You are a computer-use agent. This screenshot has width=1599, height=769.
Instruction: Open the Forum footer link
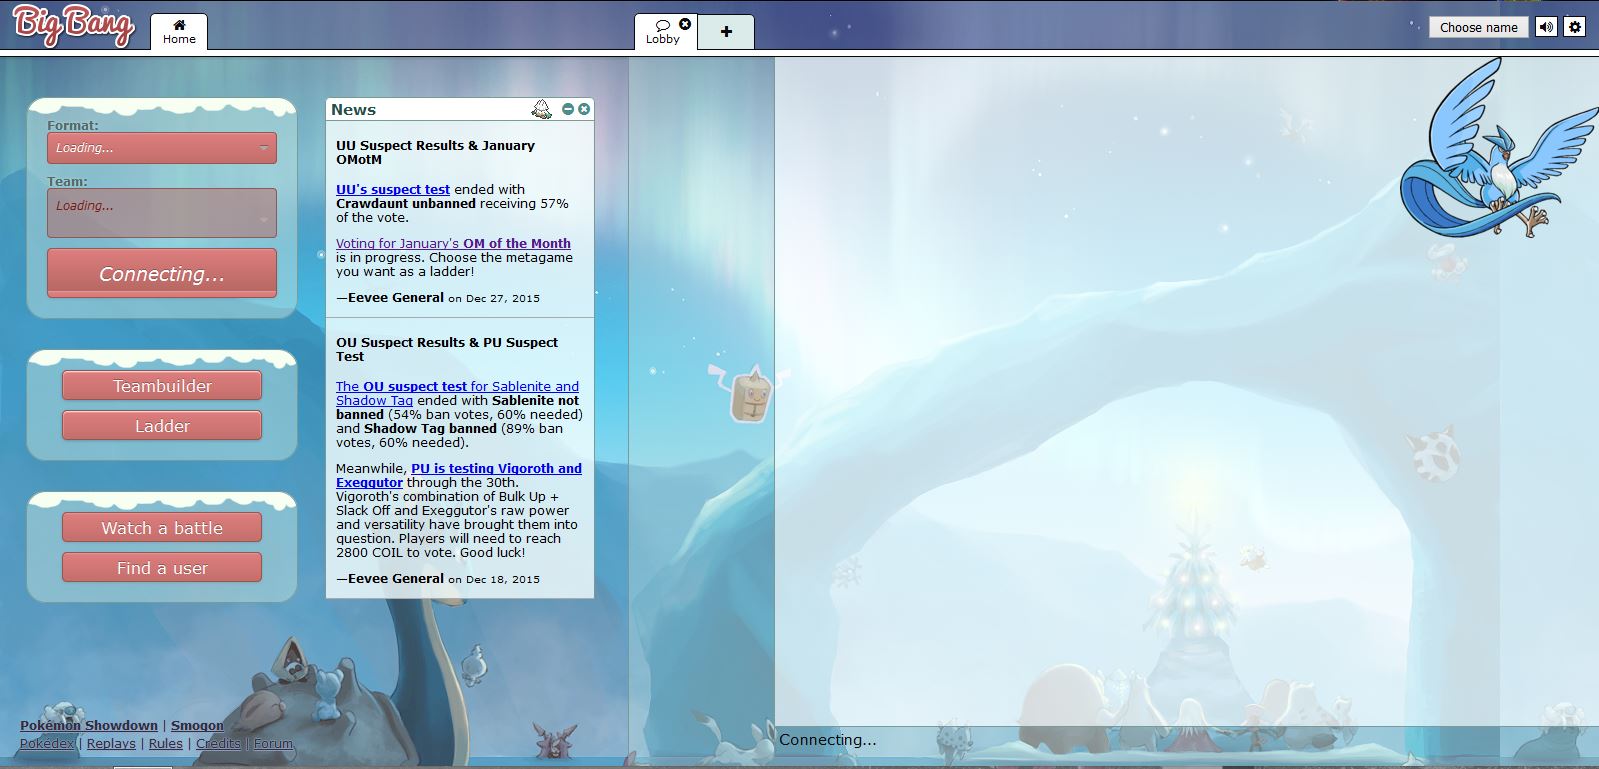(273, 743)
